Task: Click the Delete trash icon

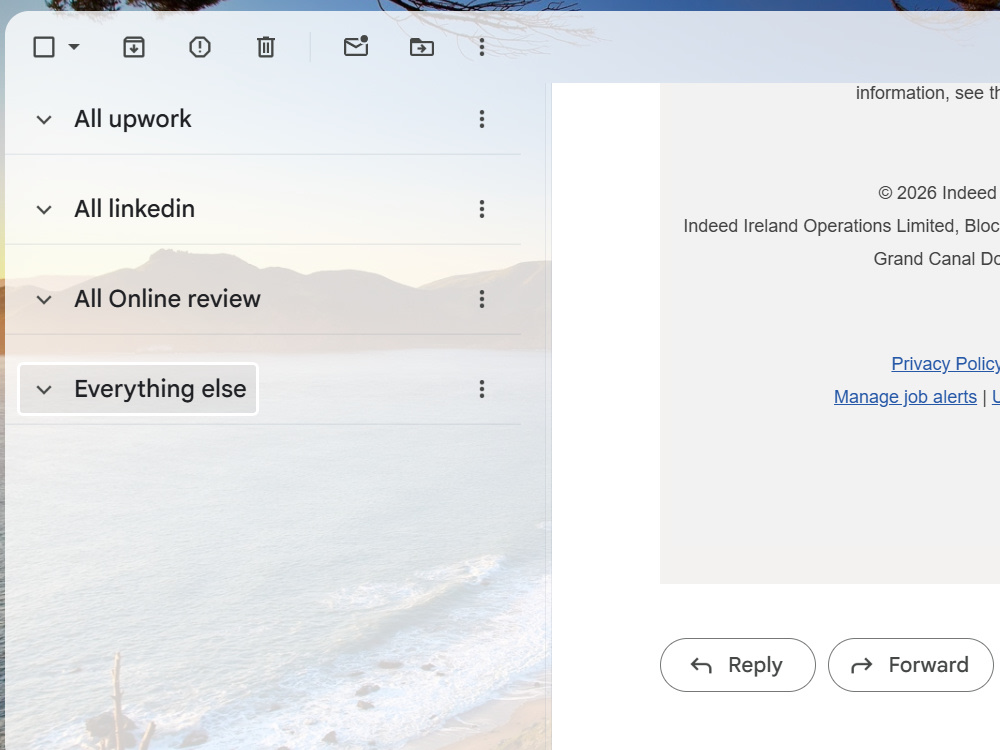Action: pyautogui.click(x=266, y=47)
